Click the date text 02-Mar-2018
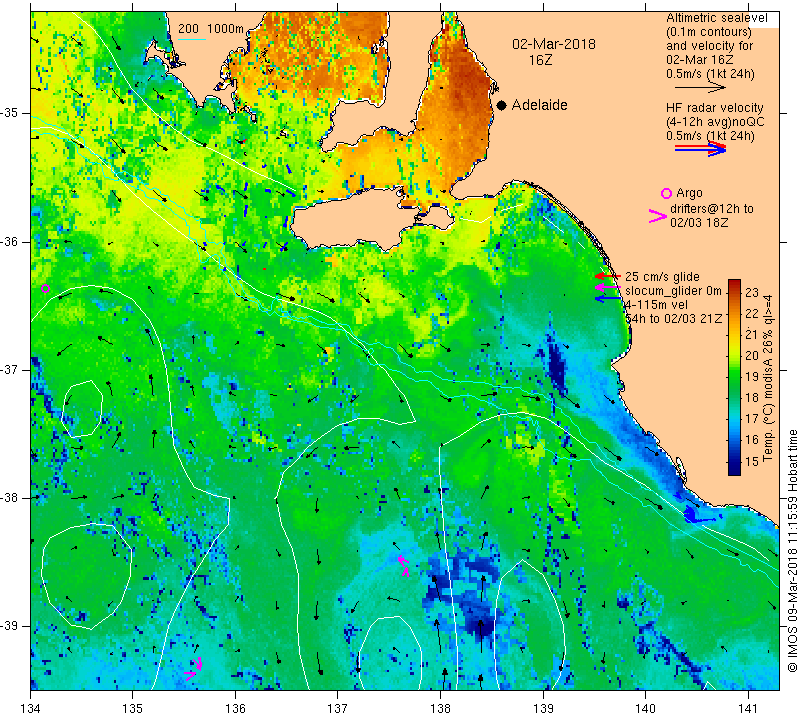The height and width of the screenshot is (720, 800). pos(554,44)
